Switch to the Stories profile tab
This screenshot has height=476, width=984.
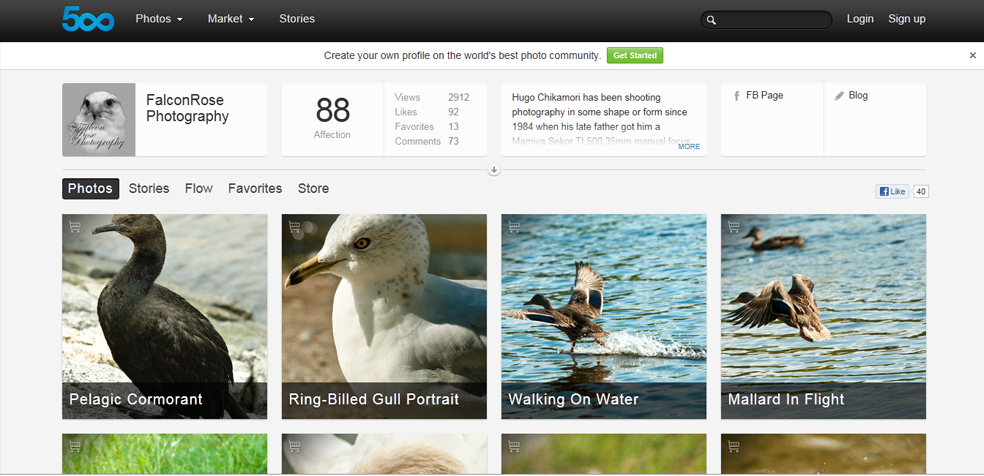pos(149,189)
